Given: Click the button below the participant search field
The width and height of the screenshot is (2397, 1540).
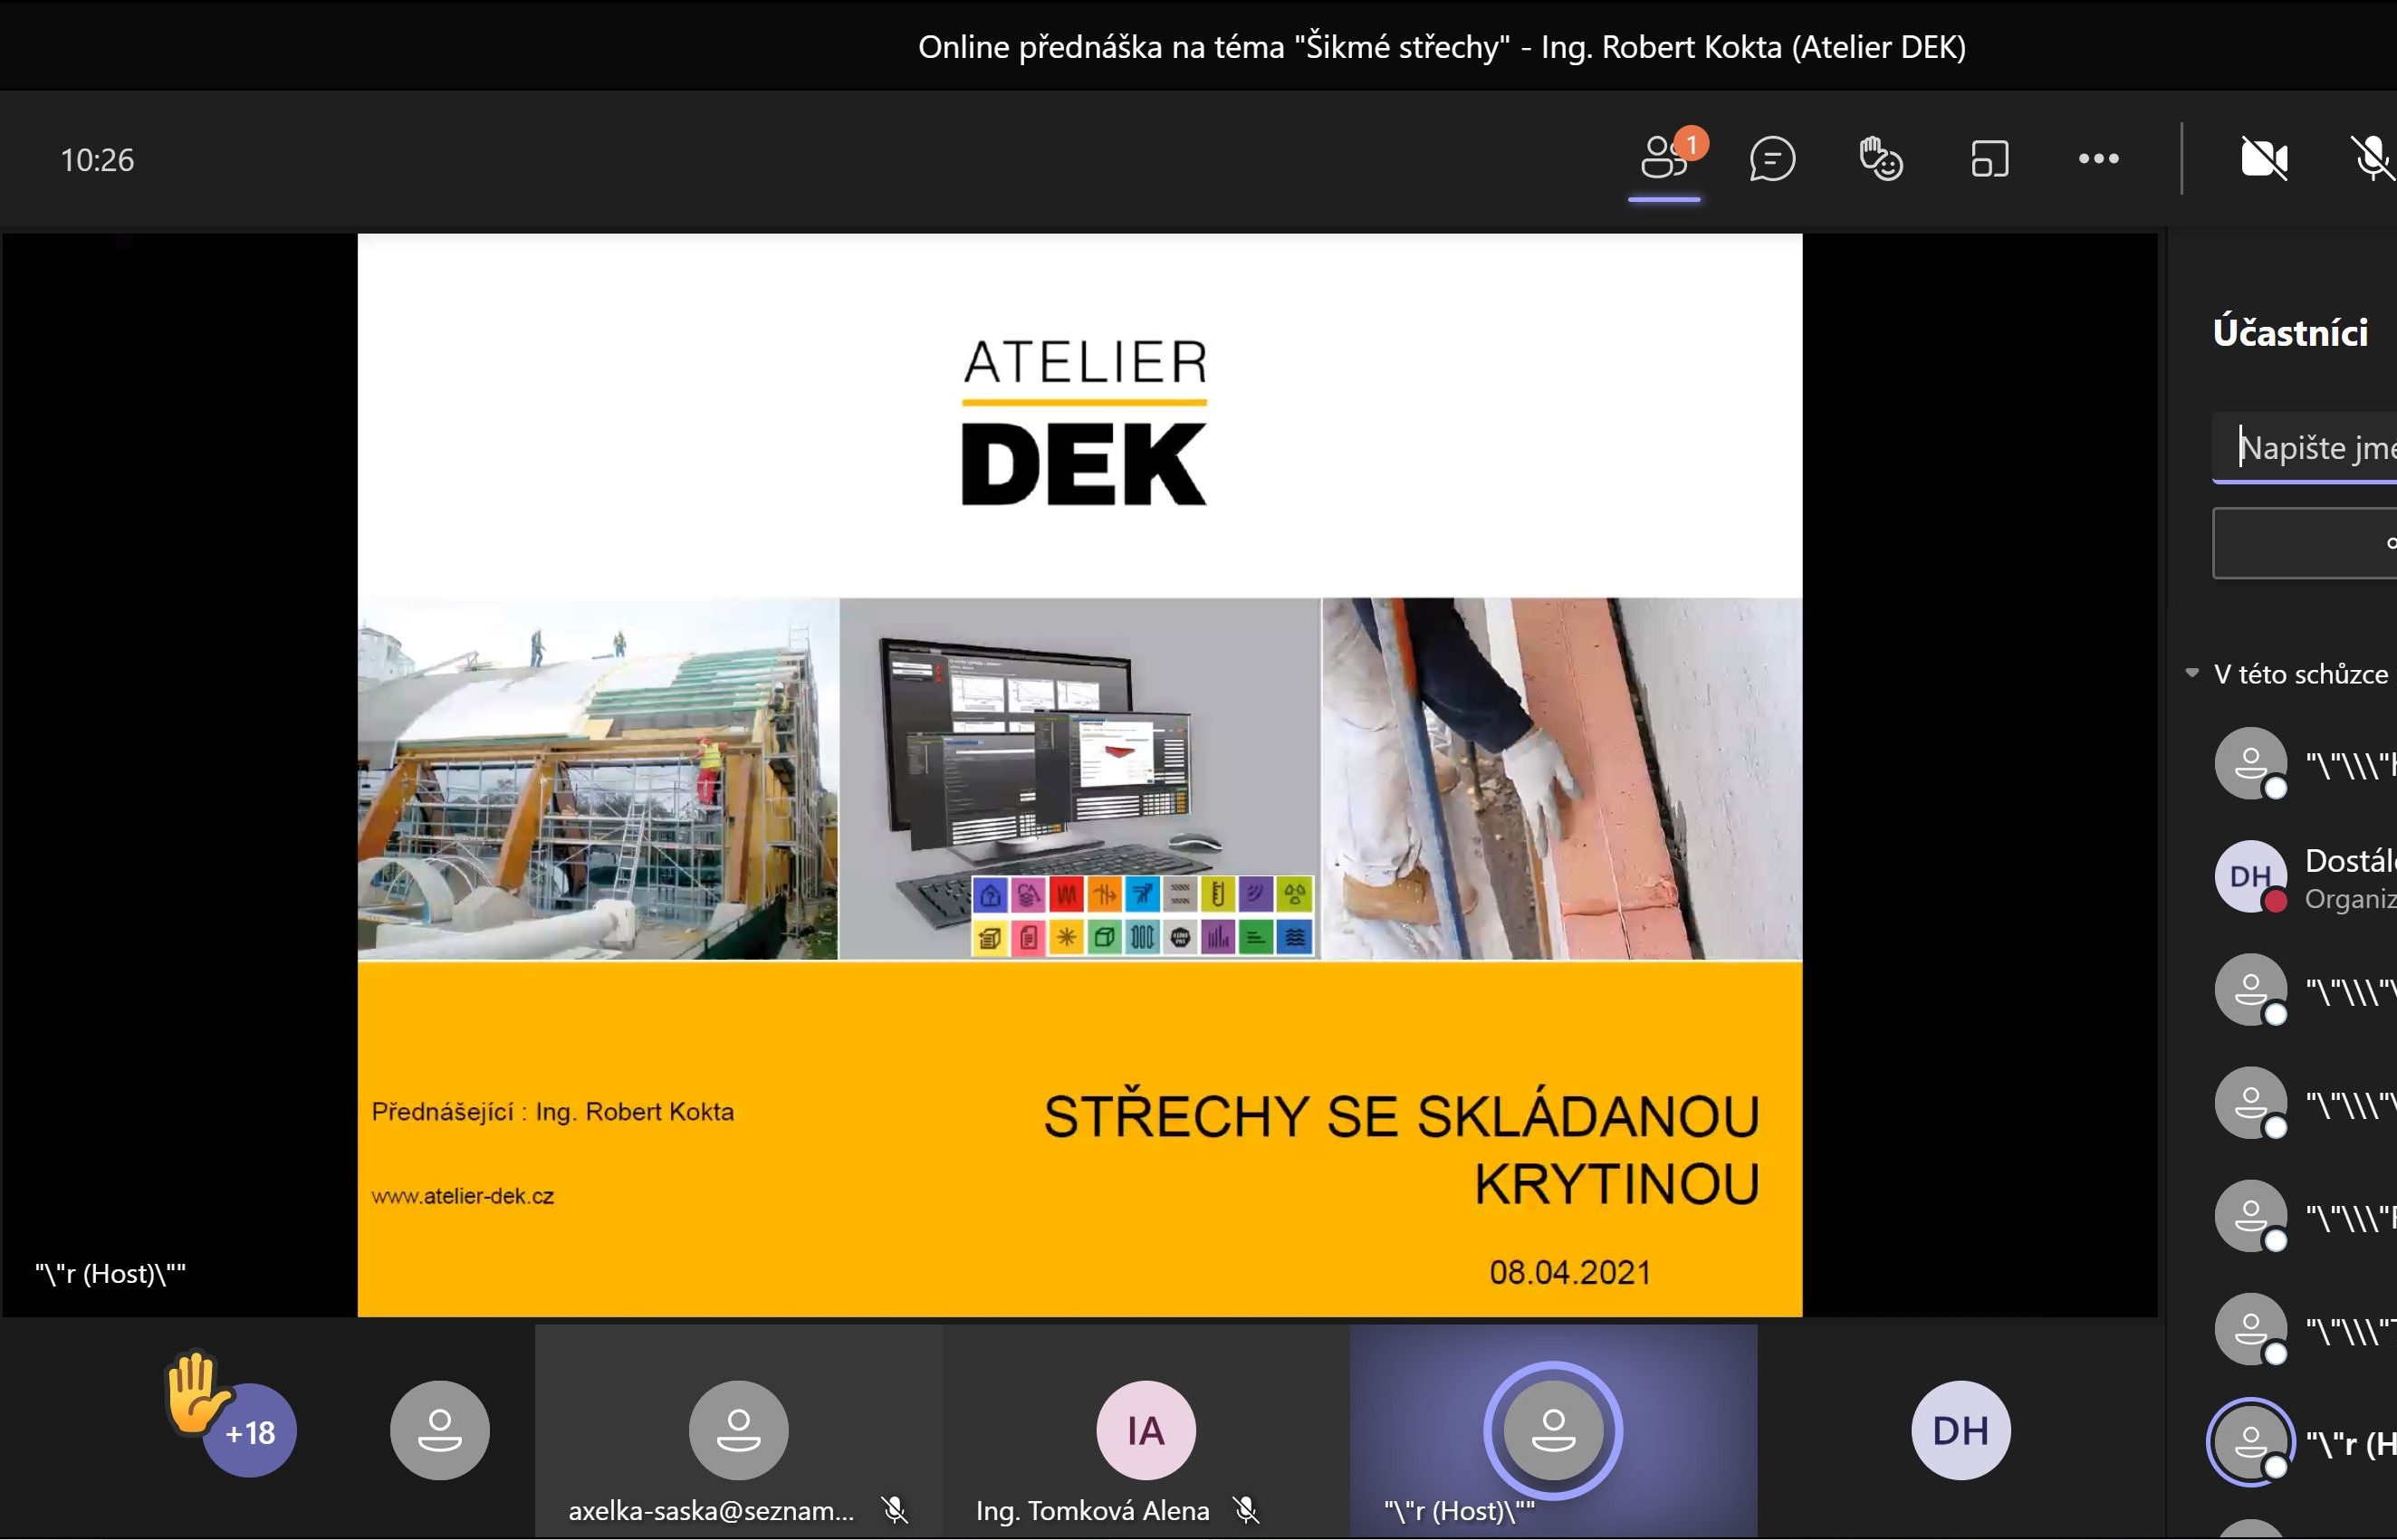Looking at the screenshot, I should (x=2305, y=543).
